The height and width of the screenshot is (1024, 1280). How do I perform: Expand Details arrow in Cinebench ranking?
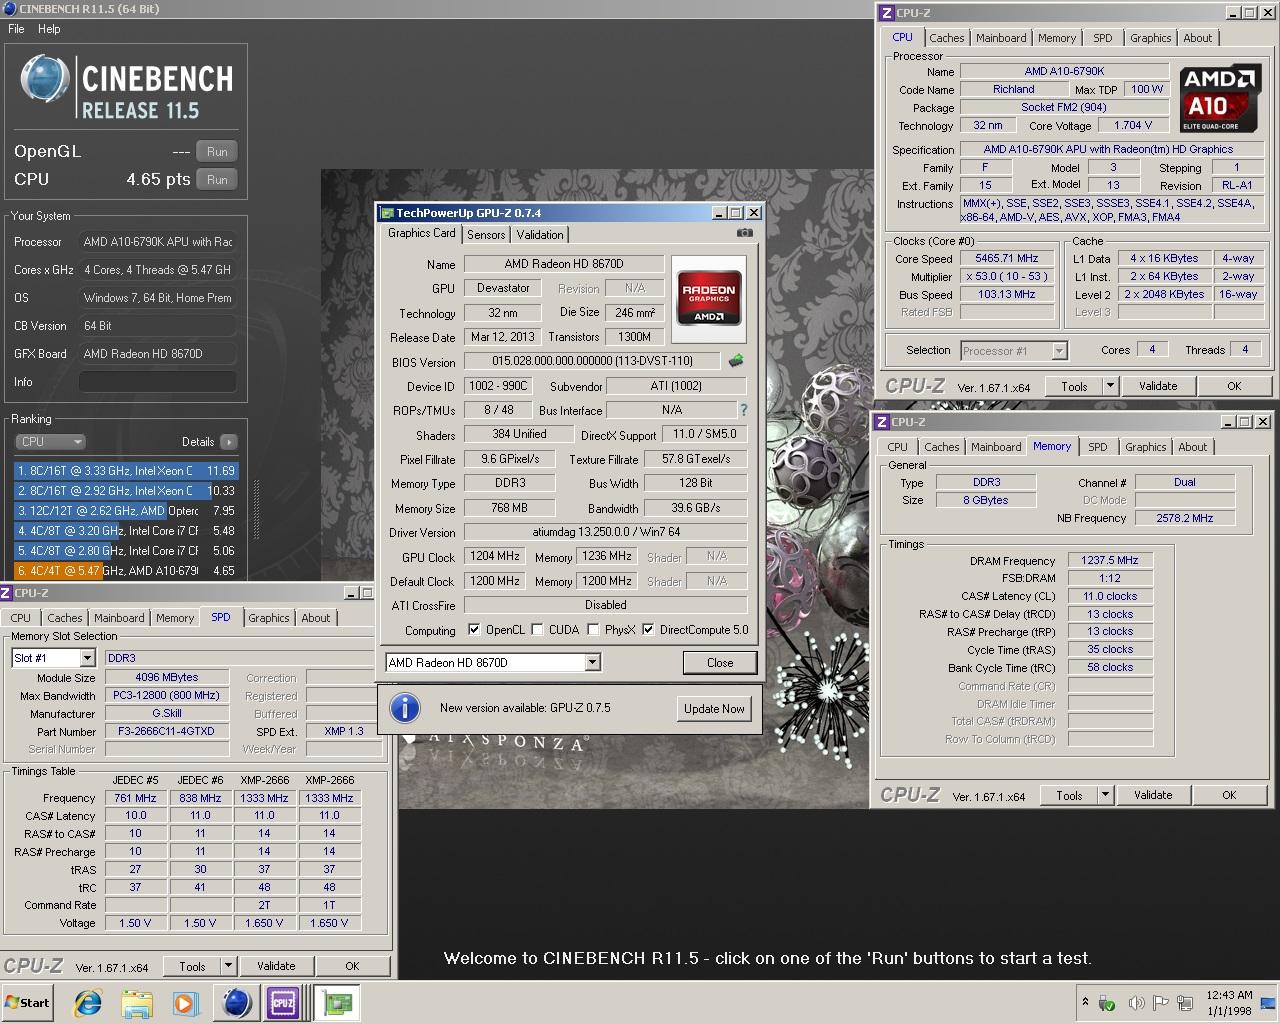tap(228, 442)
